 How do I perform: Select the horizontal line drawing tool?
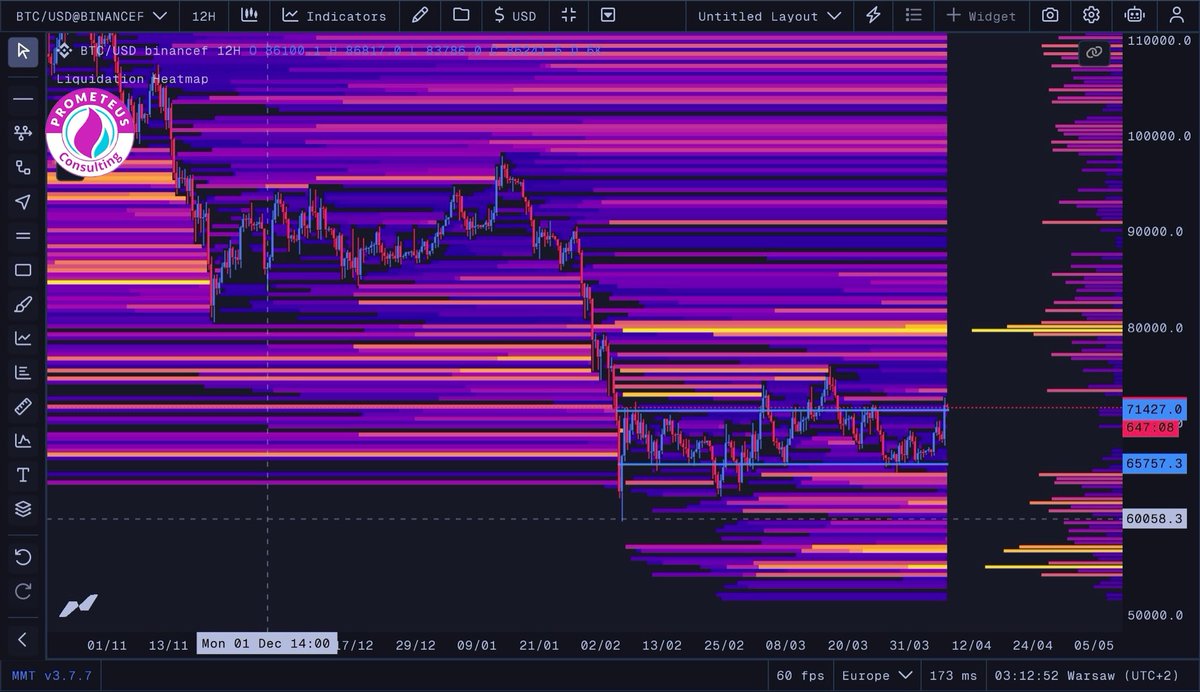(23, 99)
